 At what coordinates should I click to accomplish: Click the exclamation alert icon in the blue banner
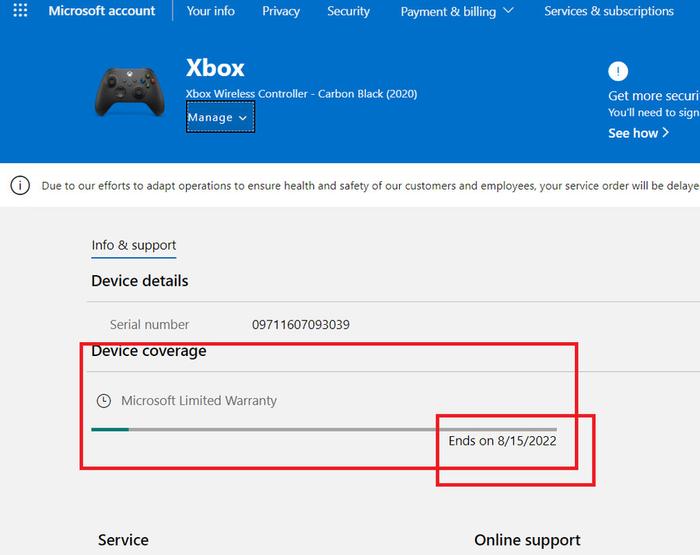coord(619,71)
